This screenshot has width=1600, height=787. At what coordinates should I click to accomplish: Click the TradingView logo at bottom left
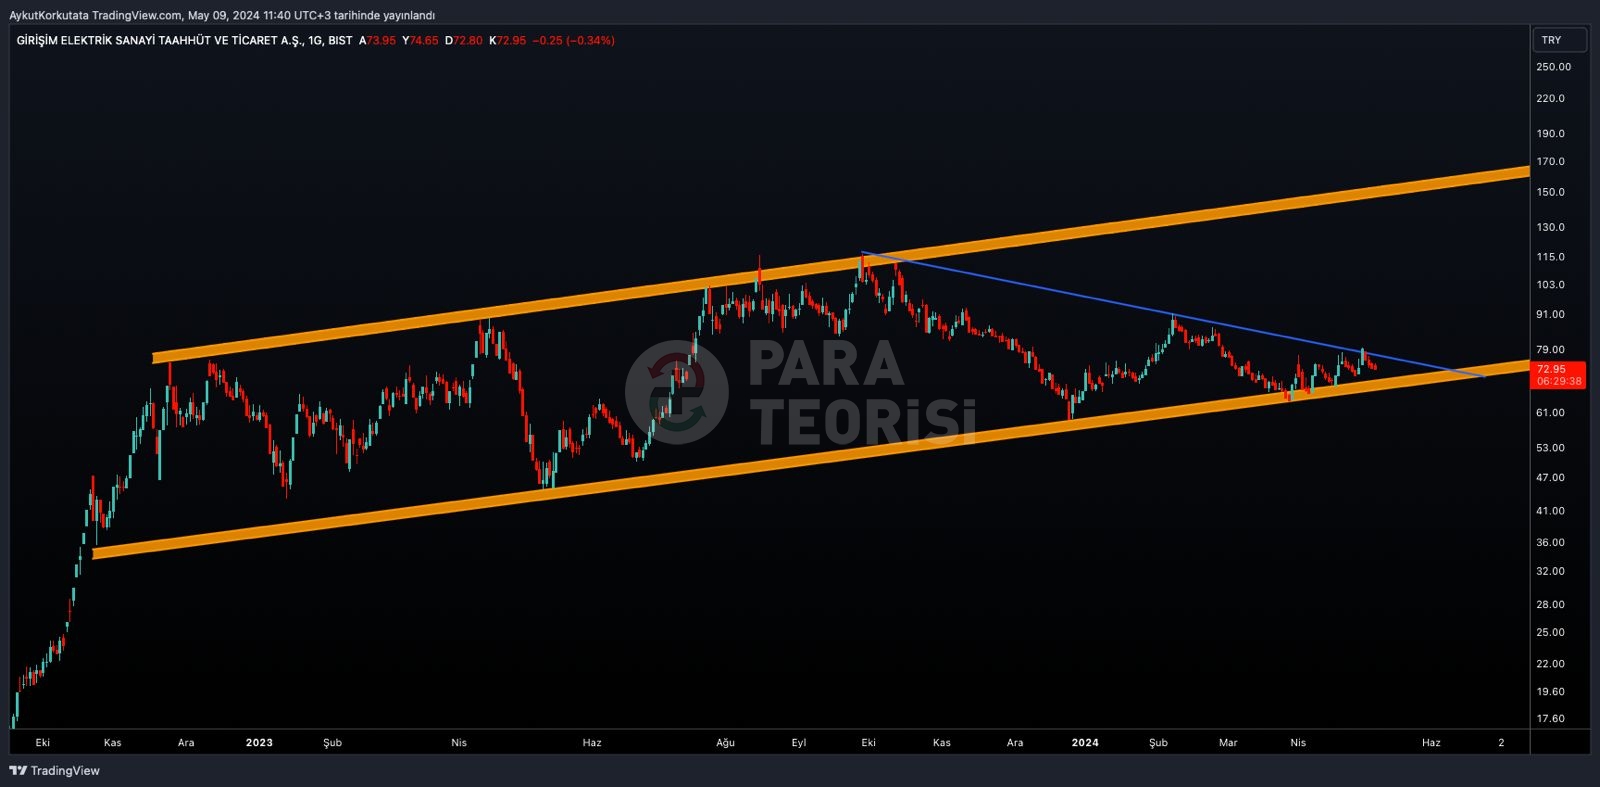pos(55,771)
